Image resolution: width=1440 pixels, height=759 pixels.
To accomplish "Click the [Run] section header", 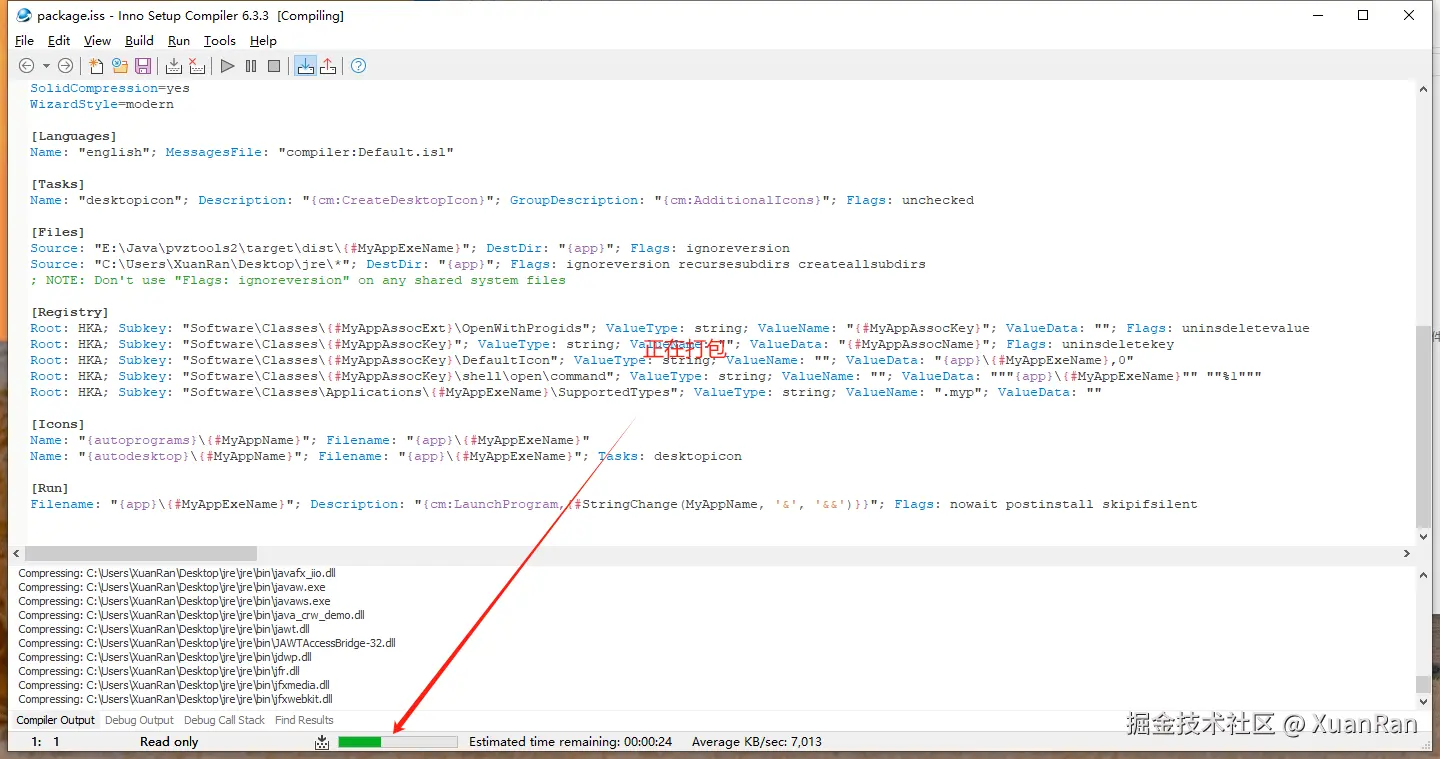I will [50, 488].
